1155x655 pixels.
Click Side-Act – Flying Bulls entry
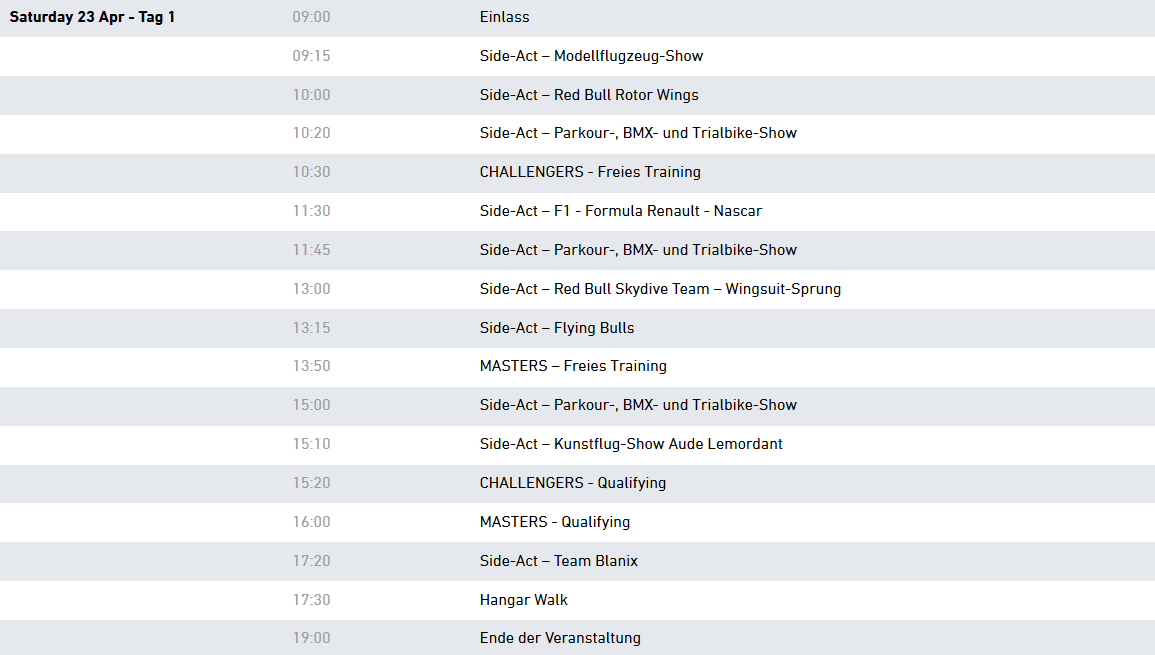tap(557, 328)
